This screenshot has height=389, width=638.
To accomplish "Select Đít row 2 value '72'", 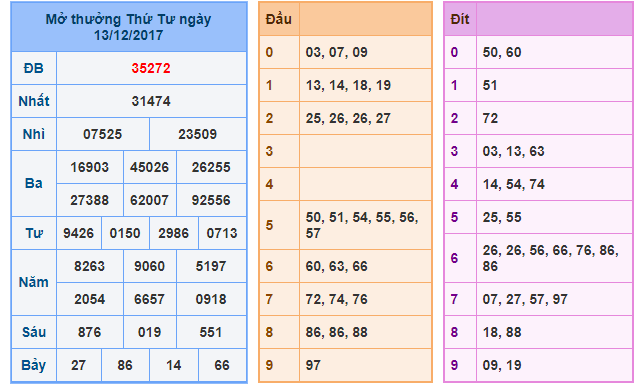I will tap(490, 118).
